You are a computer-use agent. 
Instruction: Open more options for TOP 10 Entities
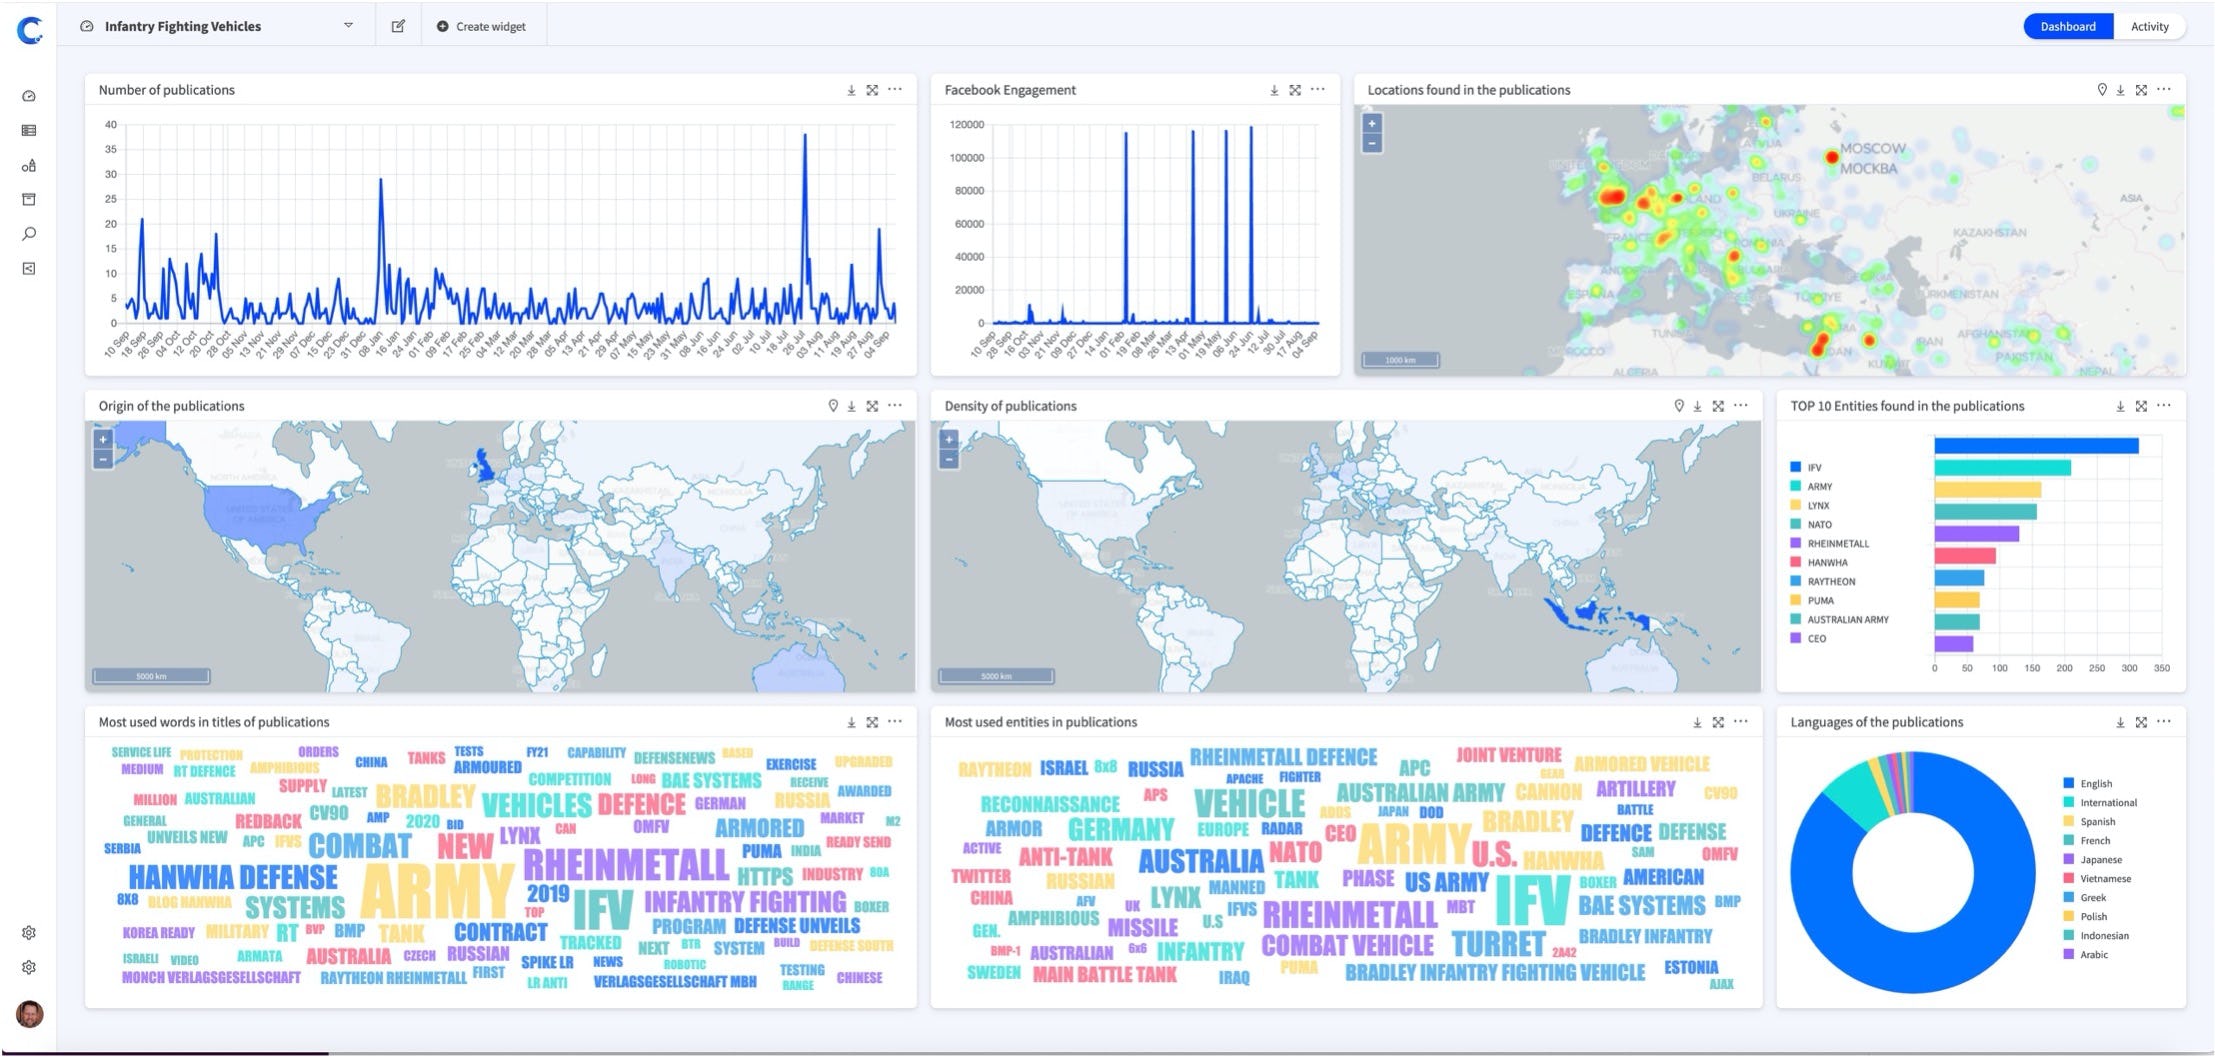tap(2164, 406)
